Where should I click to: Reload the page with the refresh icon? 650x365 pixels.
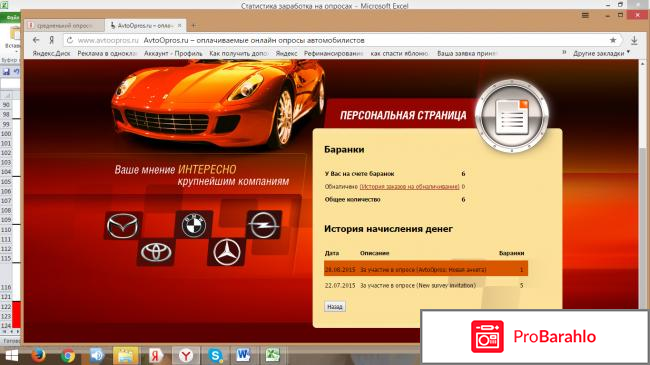pyautogui.click(x=70, y=40)
